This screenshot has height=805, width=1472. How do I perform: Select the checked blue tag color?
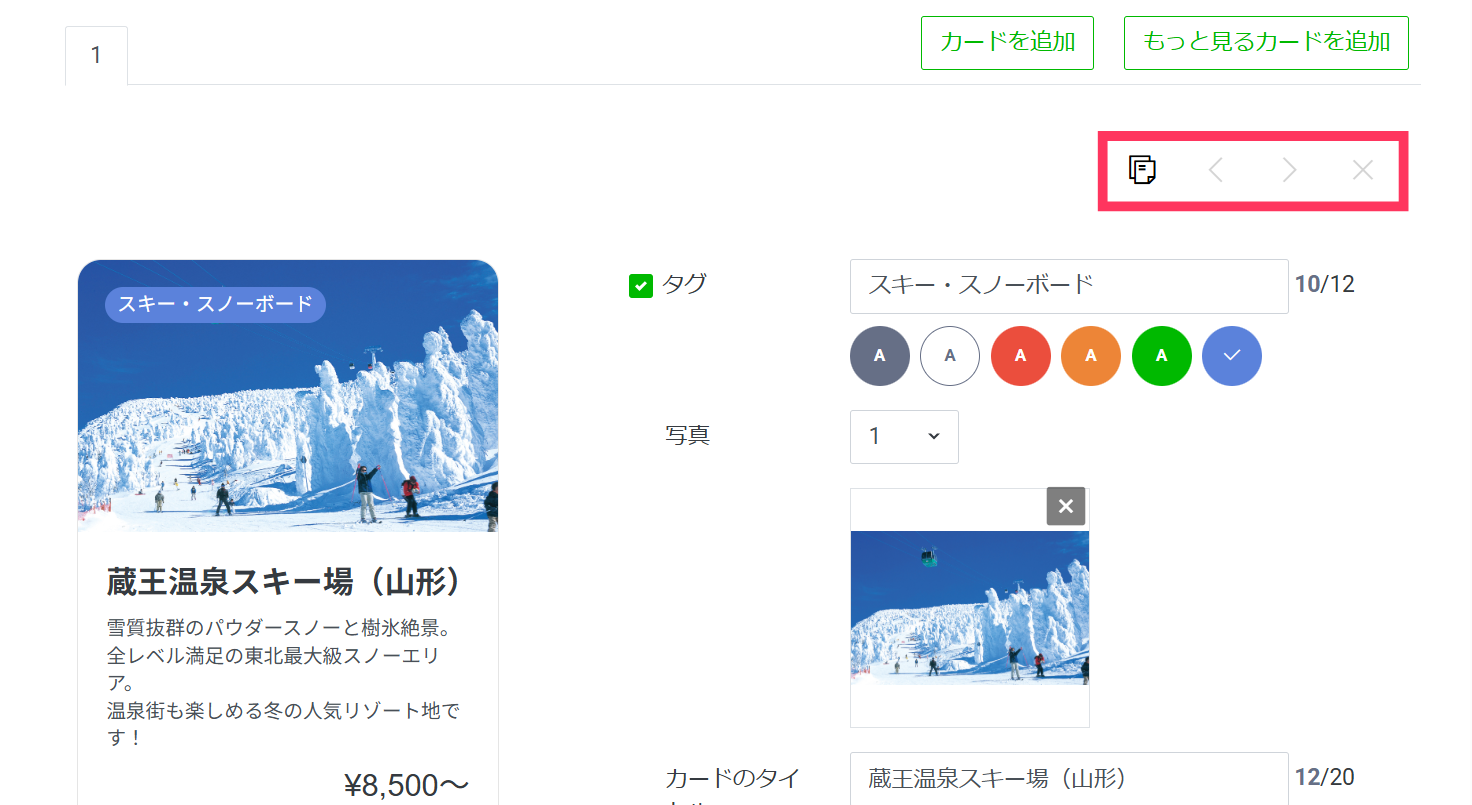1232,355
